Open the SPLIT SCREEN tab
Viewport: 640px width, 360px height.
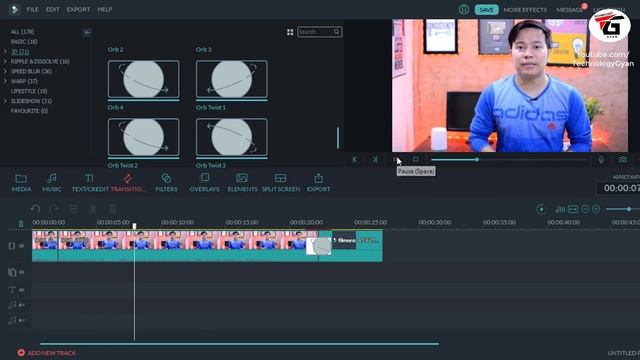click(281, 182)
